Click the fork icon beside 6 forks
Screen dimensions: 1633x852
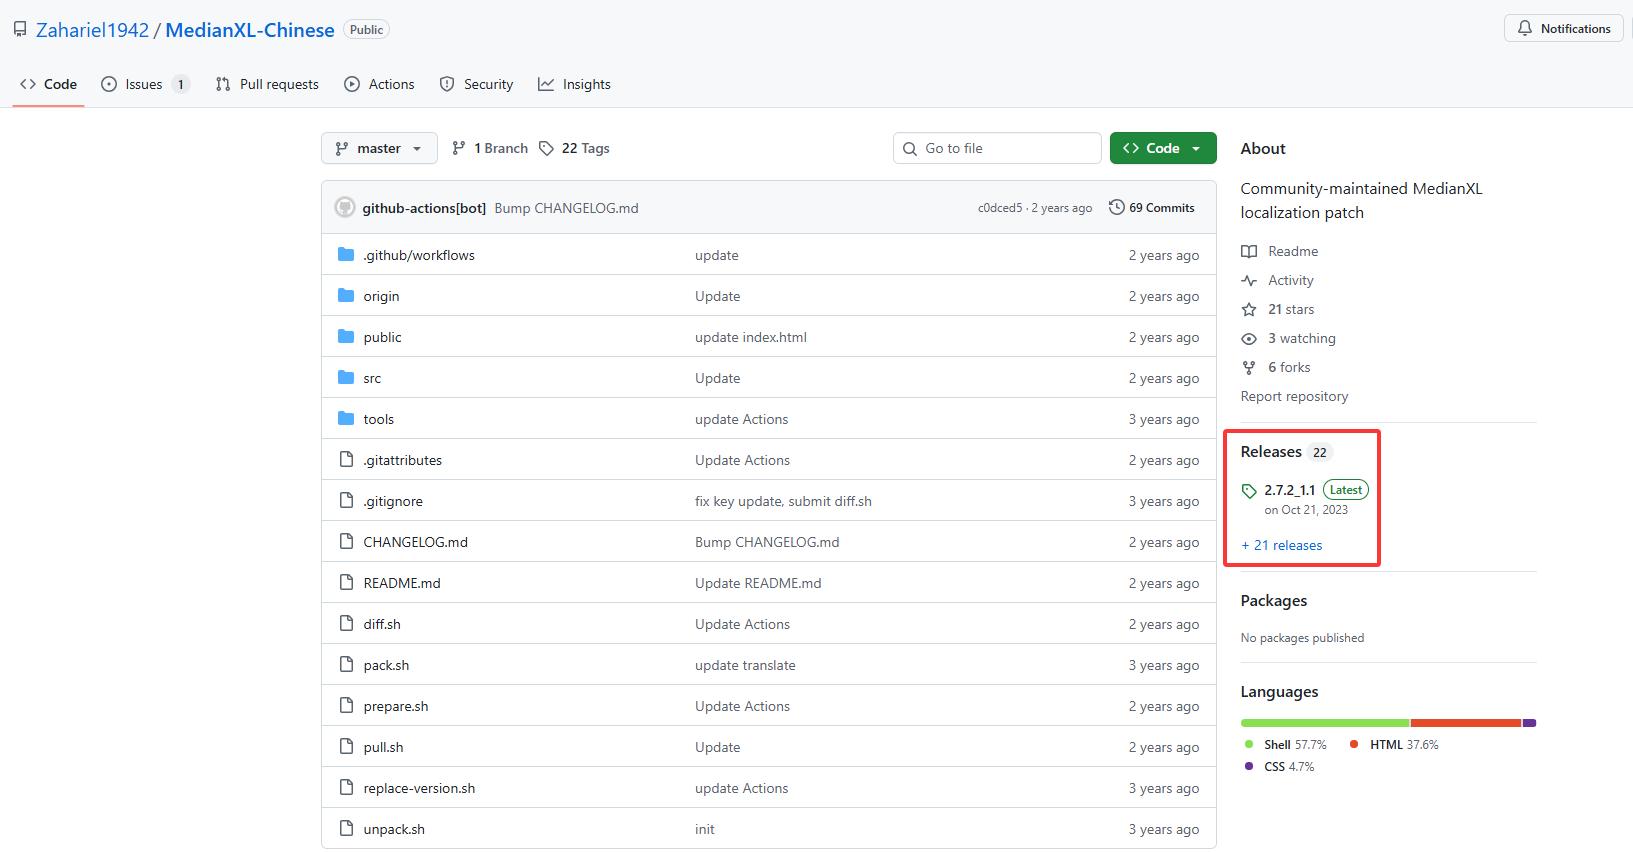point(1249,368)
